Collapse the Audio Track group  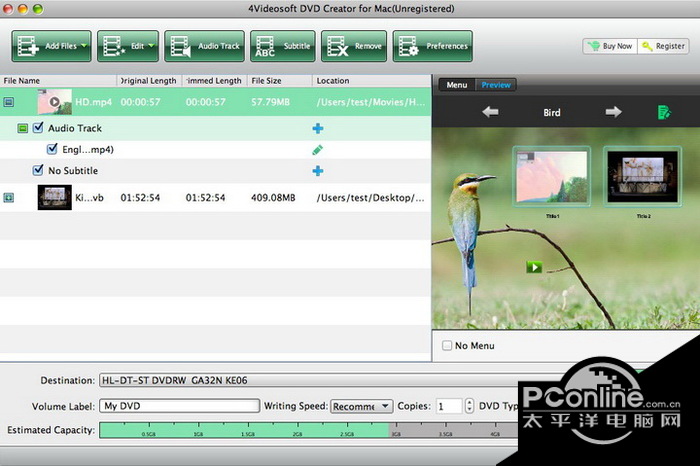[22, 129]
